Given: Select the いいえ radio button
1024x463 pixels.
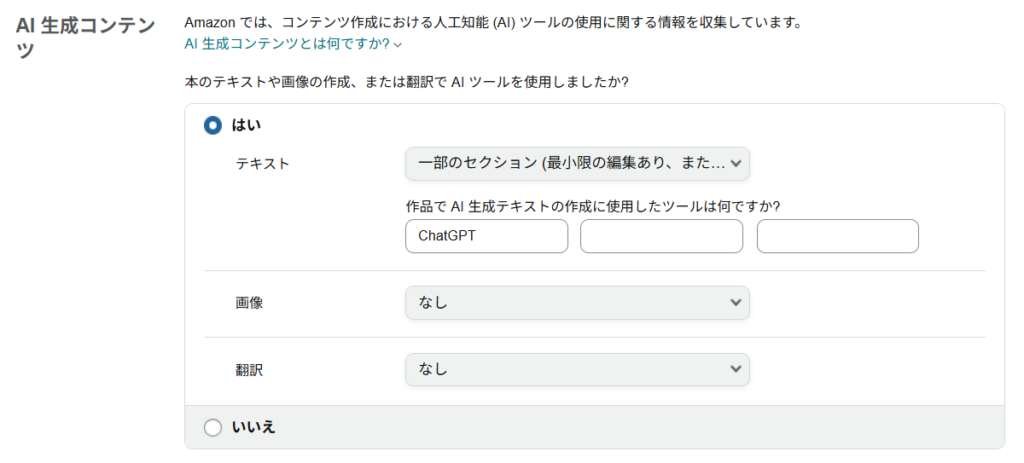Looking at the screenshot, I should [212, 428].
